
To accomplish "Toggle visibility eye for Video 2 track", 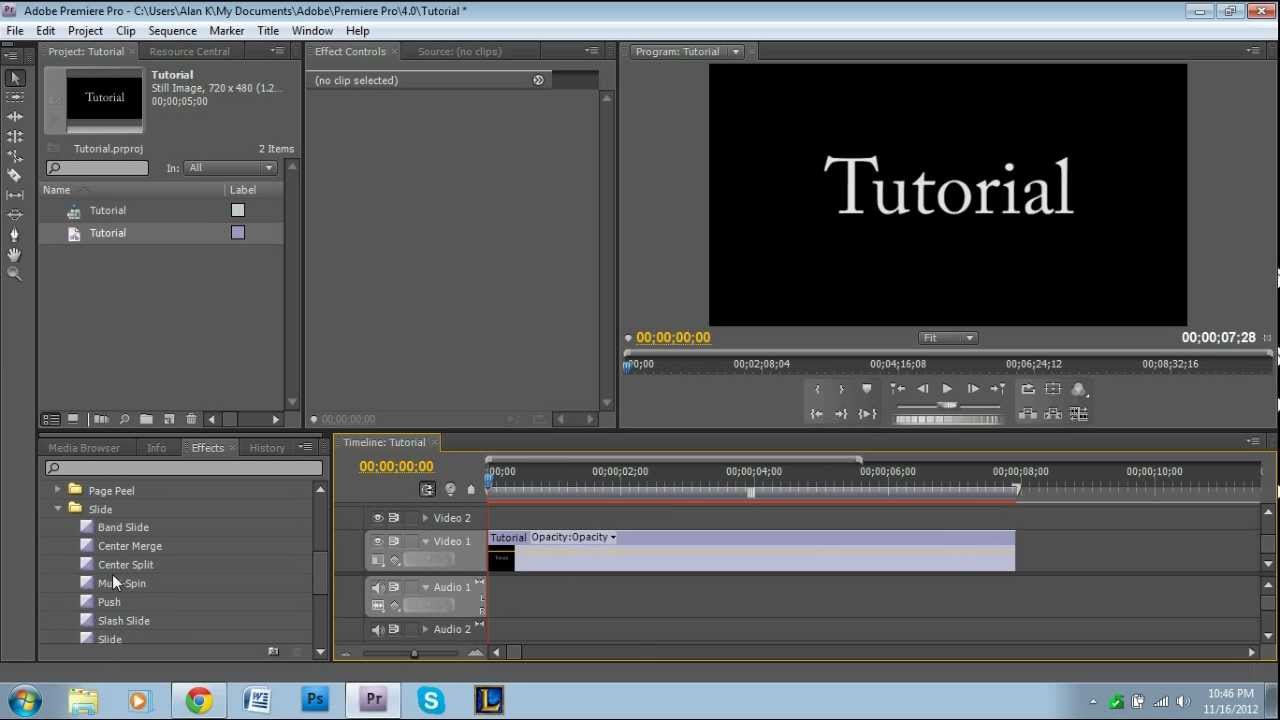I will tap(377, 518).
